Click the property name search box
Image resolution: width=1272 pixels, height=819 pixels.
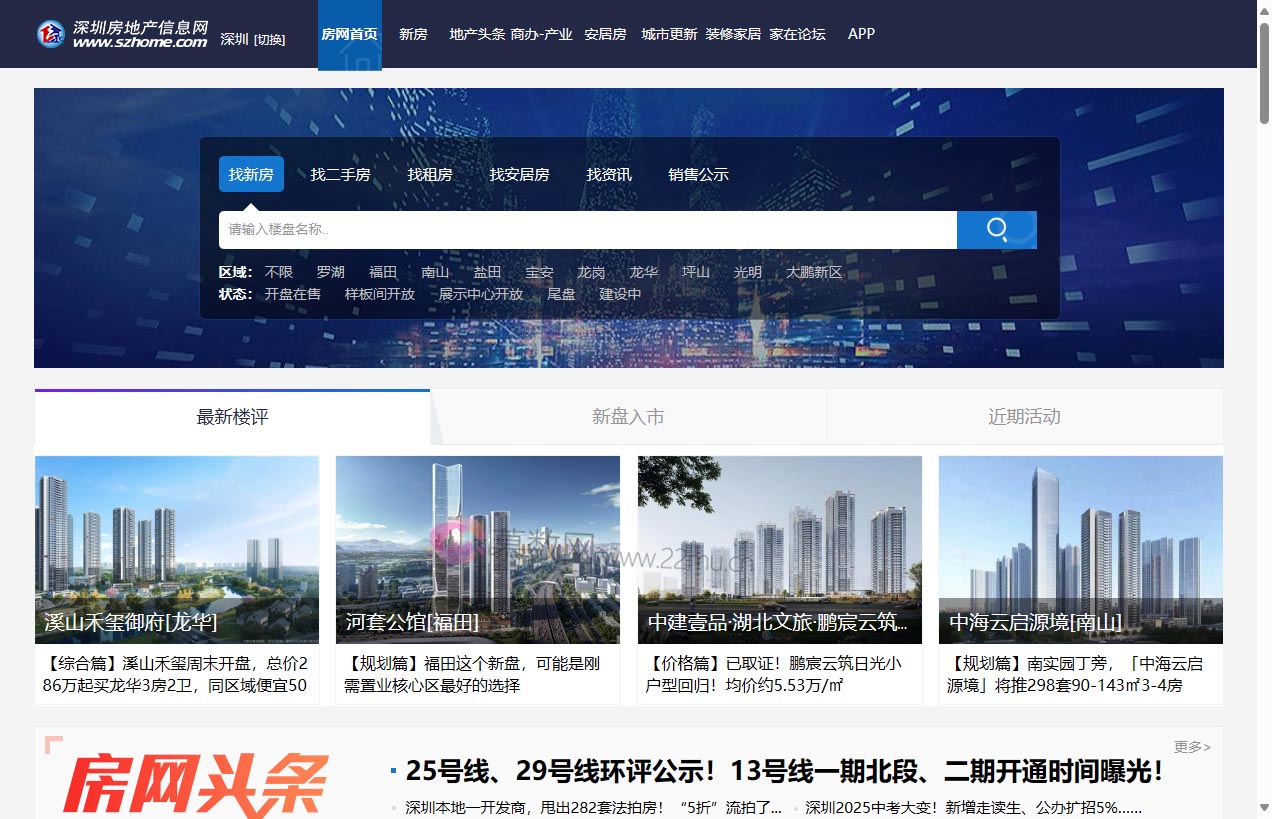587,229
